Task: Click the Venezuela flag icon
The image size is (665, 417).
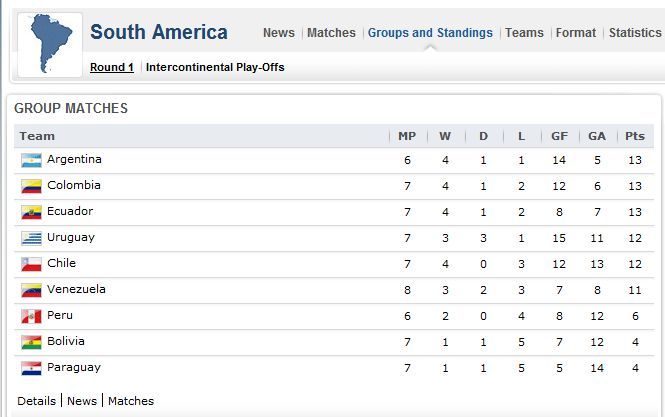Action: pos(31,290)
